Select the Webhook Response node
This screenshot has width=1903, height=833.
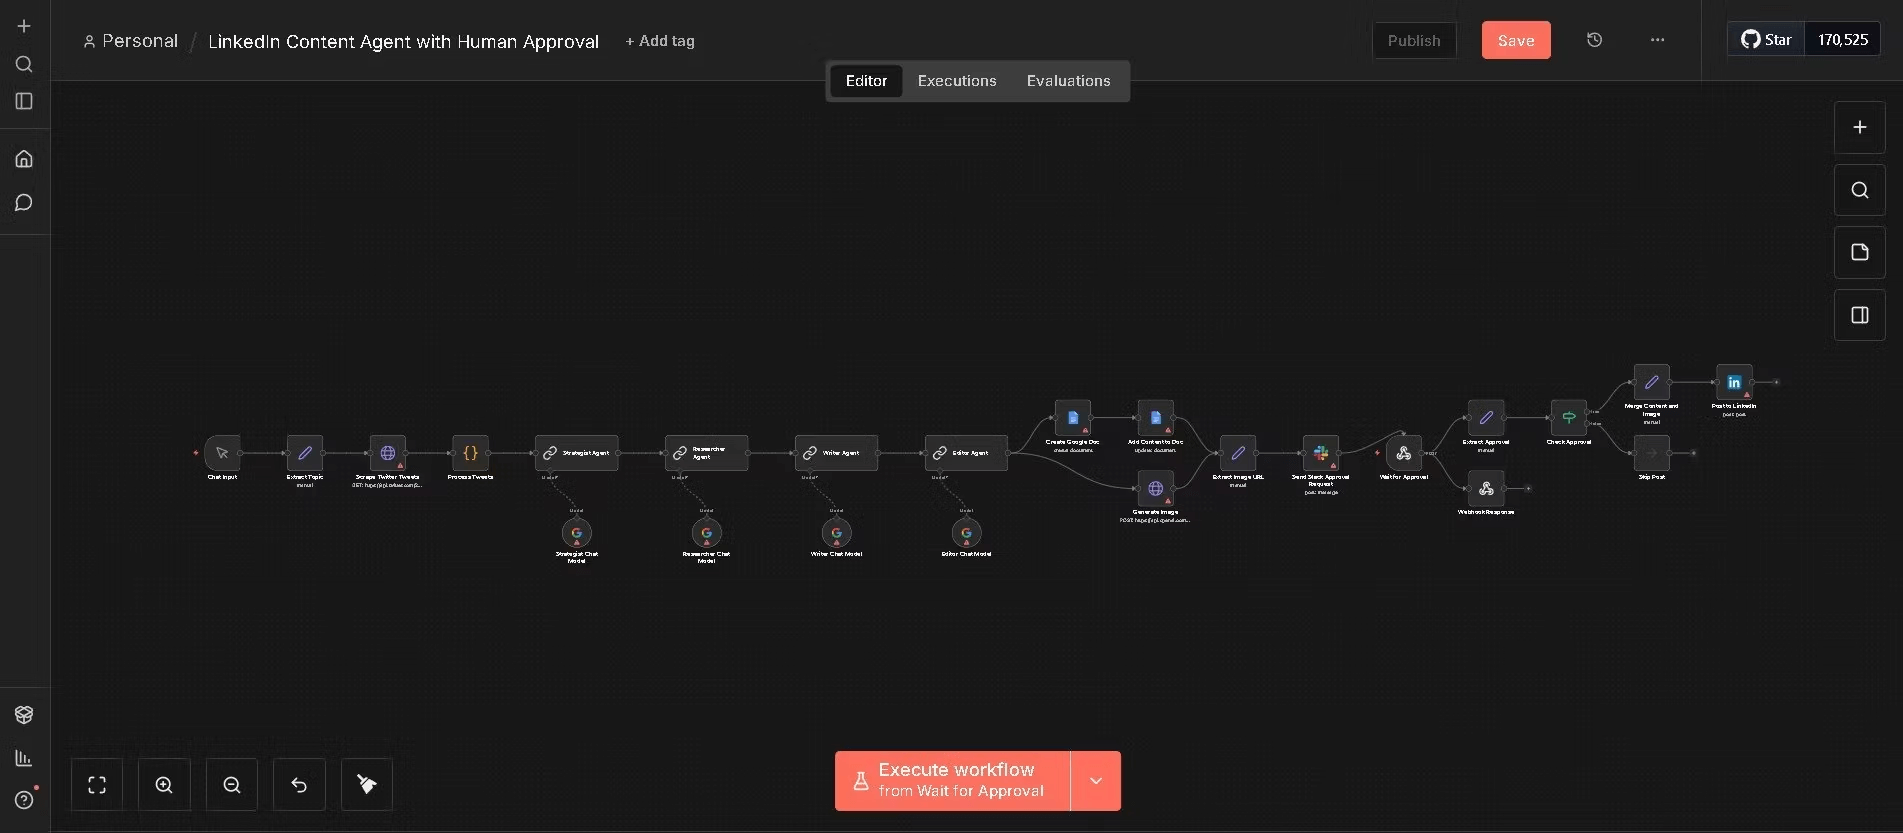(1486, 488)
